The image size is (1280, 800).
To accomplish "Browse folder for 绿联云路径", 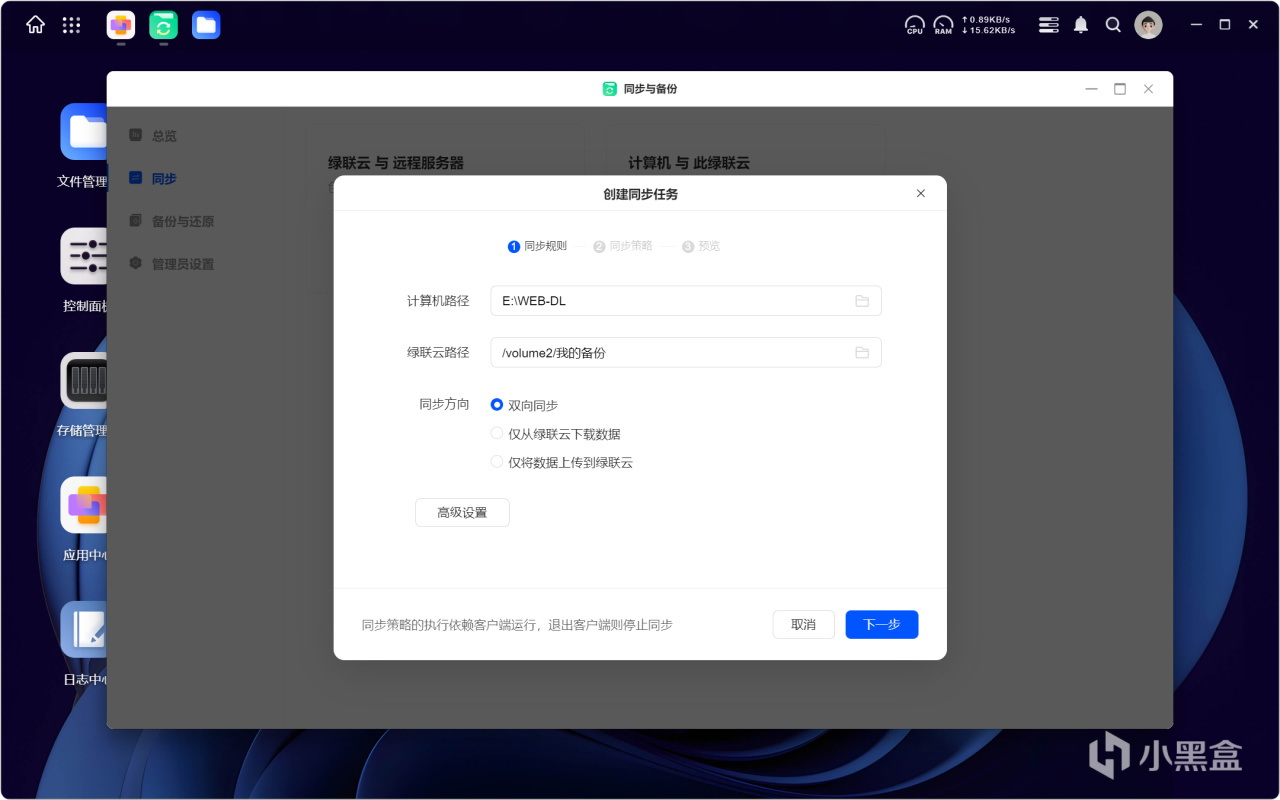I will click(862, 353).
